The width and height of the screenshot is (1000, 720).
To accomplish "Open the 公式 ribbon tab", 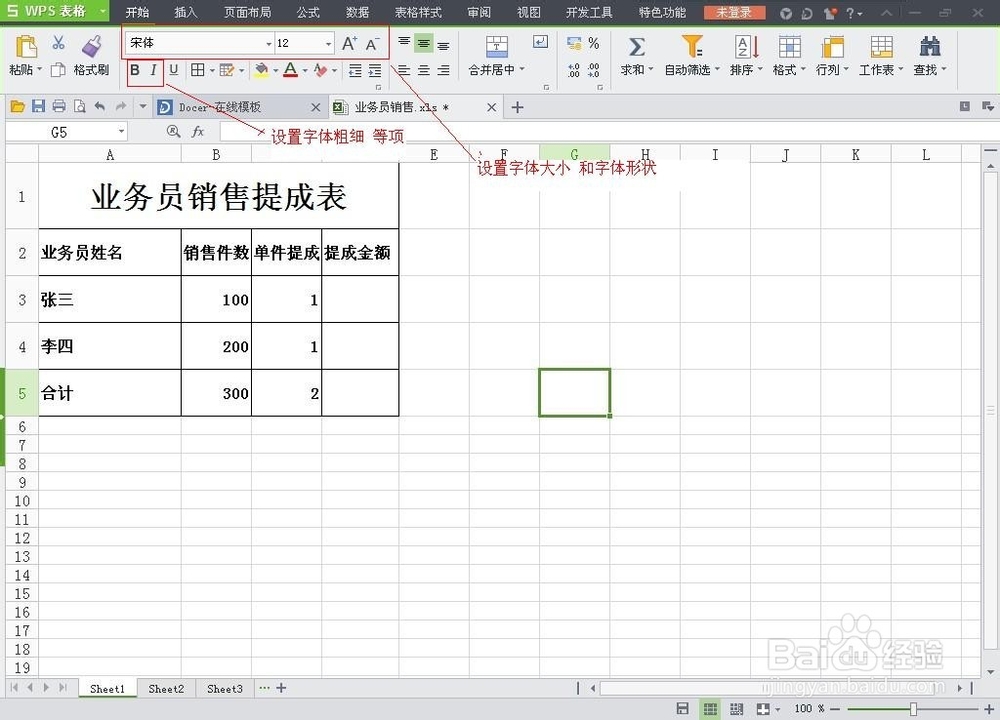I will tap(308, 12).
